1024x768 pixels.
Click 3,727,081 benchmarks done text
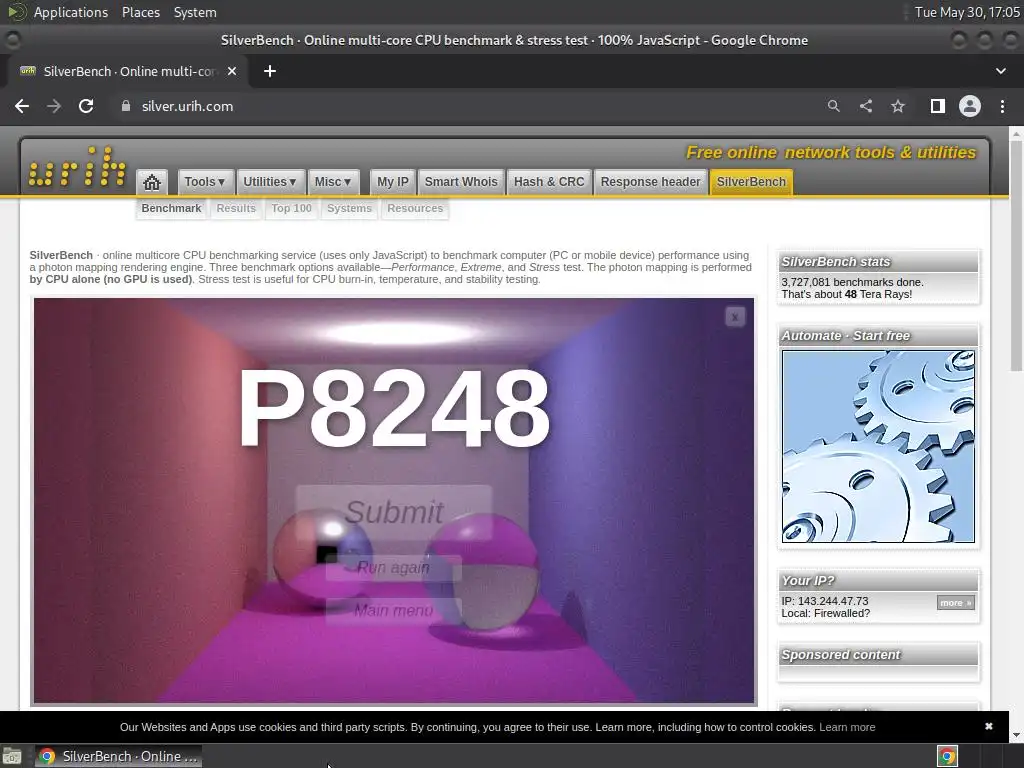pyautogui.click(x=852, y=282)
